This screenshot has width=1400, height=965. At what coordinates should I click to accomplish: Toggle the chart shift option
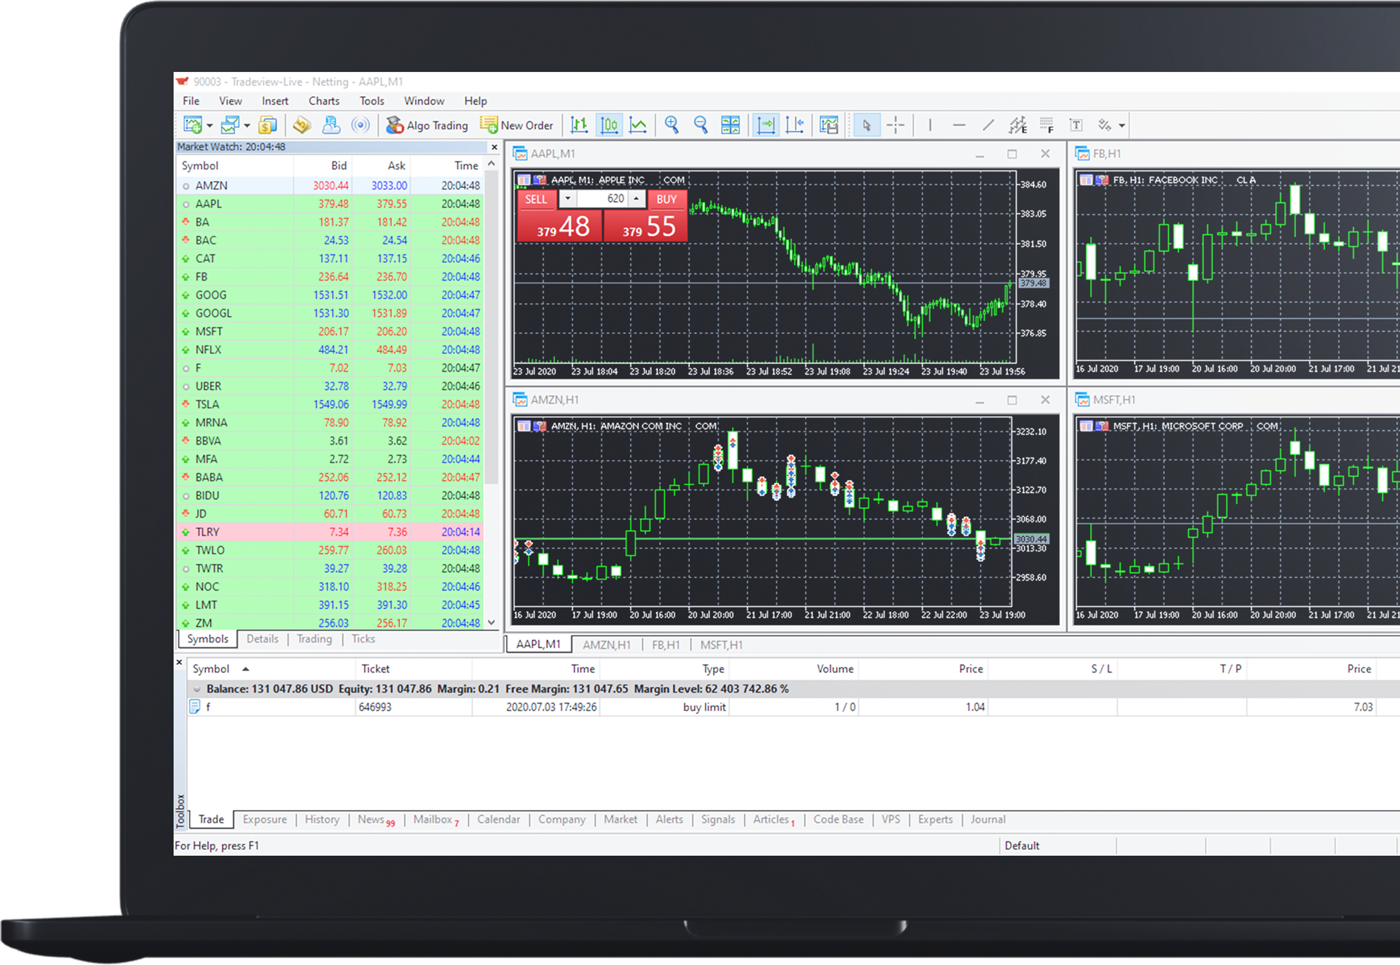click(794, 125)
